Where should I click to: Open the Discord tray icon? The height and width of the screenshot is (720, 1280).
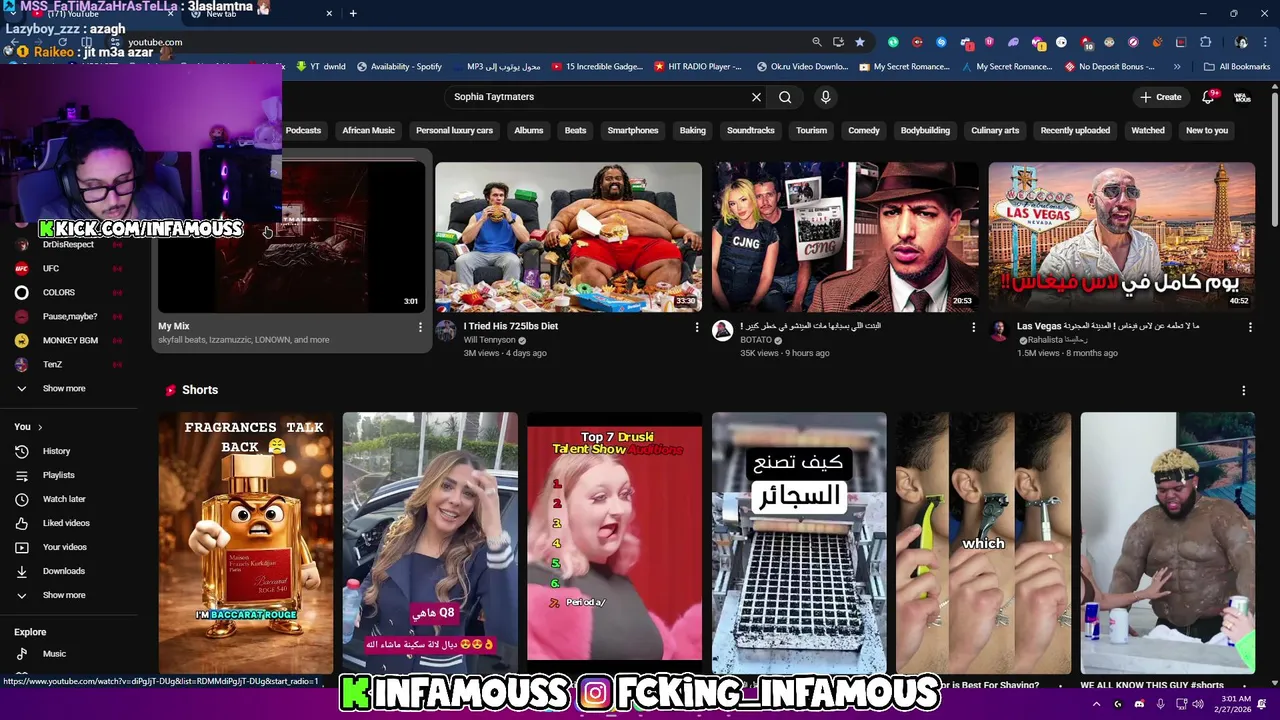1139,704
